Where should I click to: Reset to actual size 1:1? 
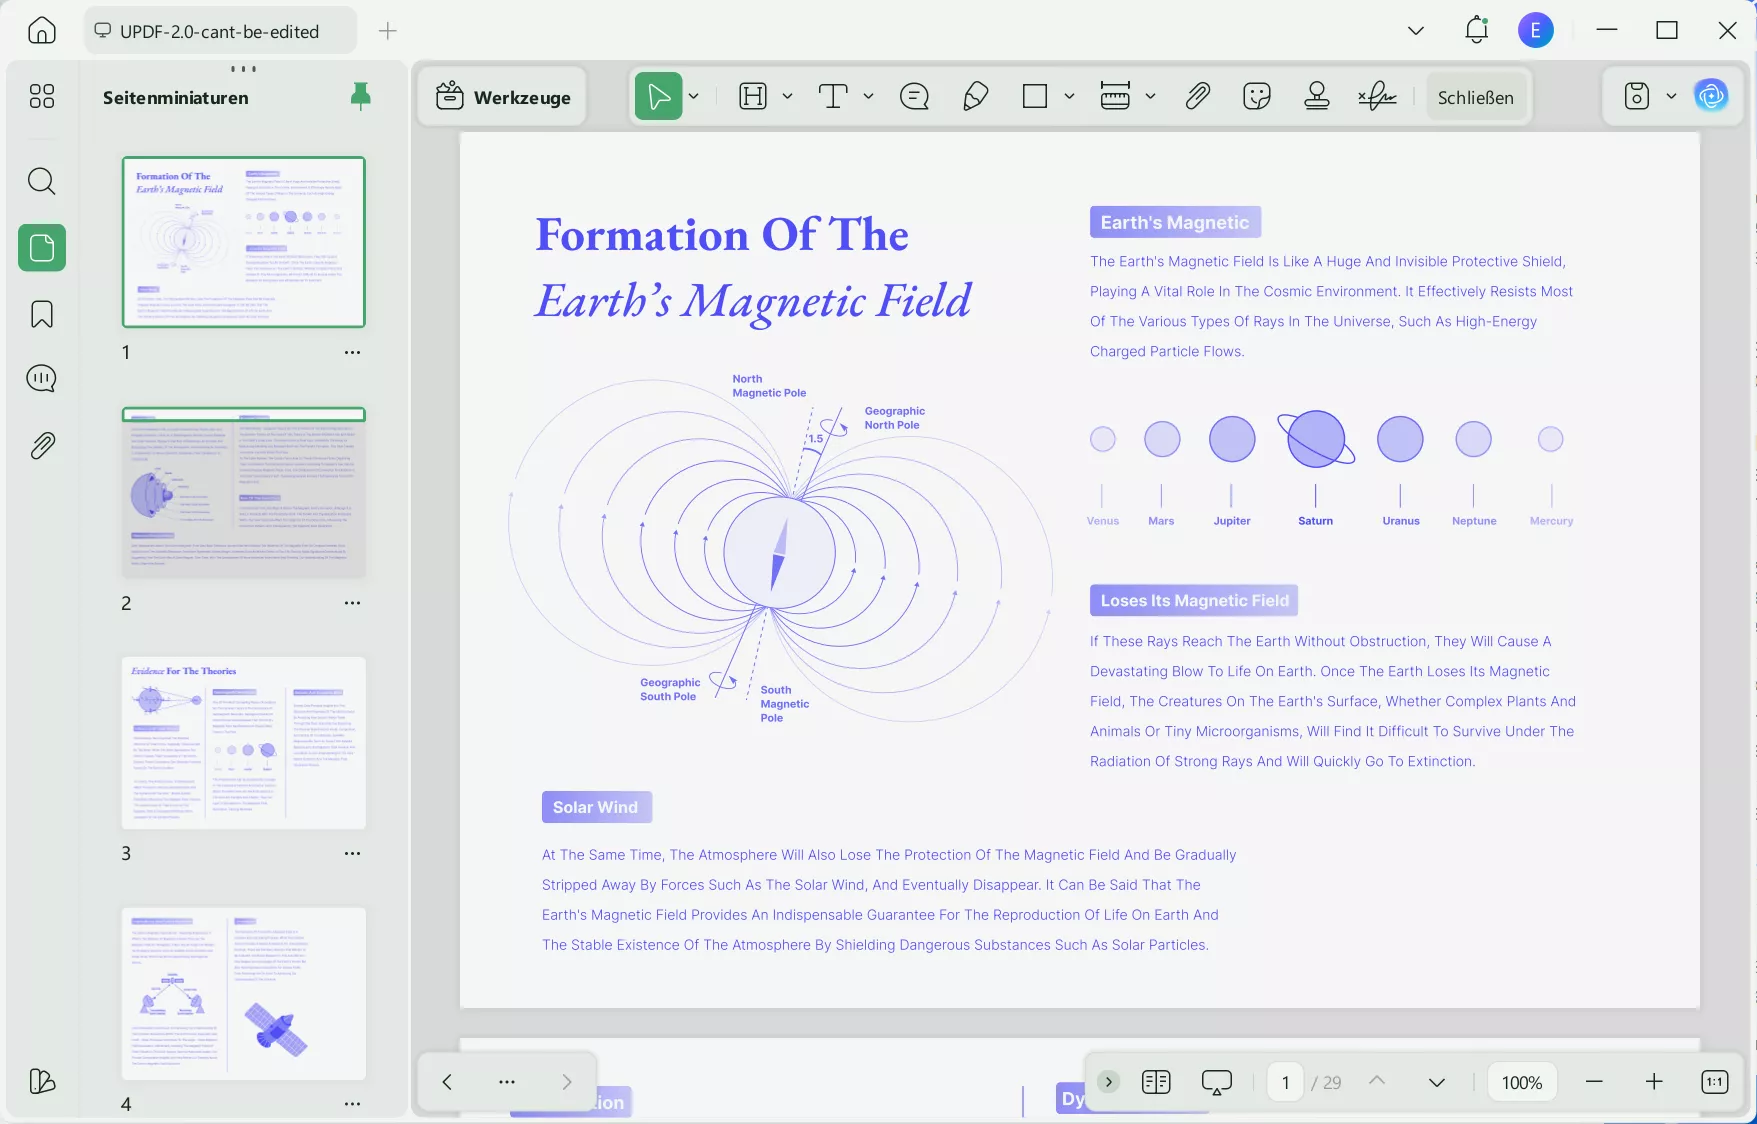(x=1715, y=1082)
